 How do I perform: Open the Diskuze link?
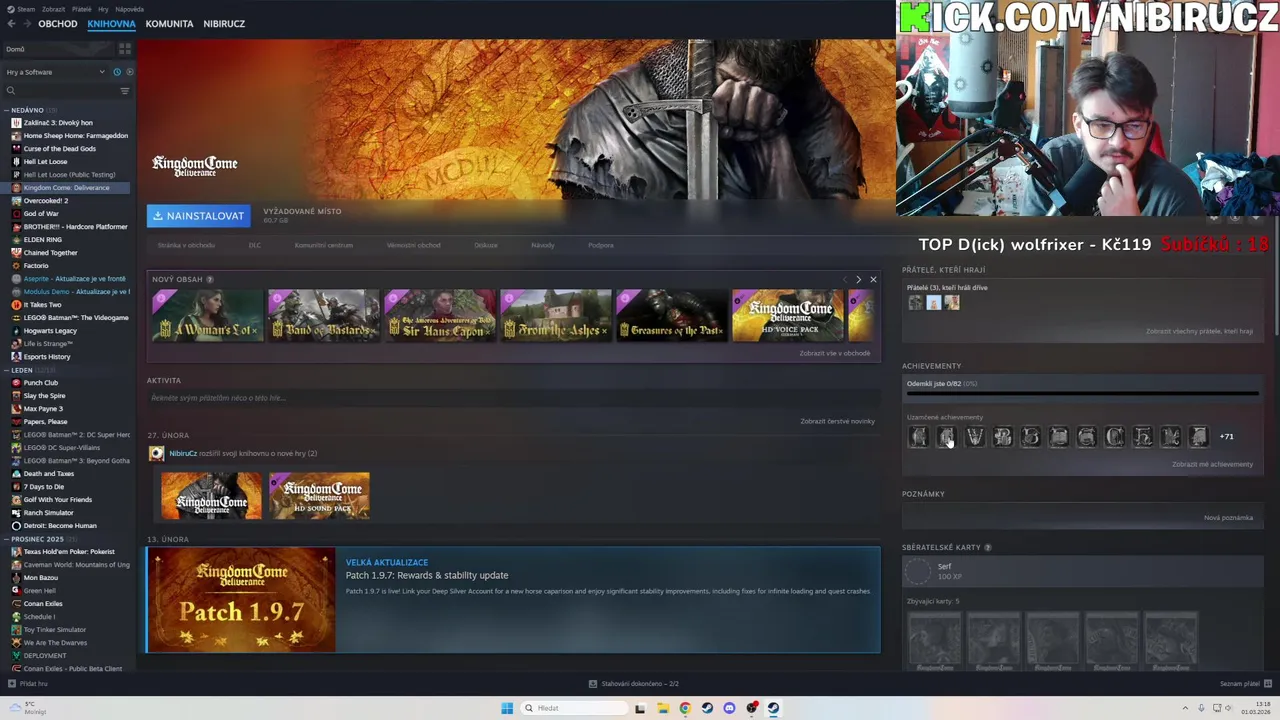[486, 245]
